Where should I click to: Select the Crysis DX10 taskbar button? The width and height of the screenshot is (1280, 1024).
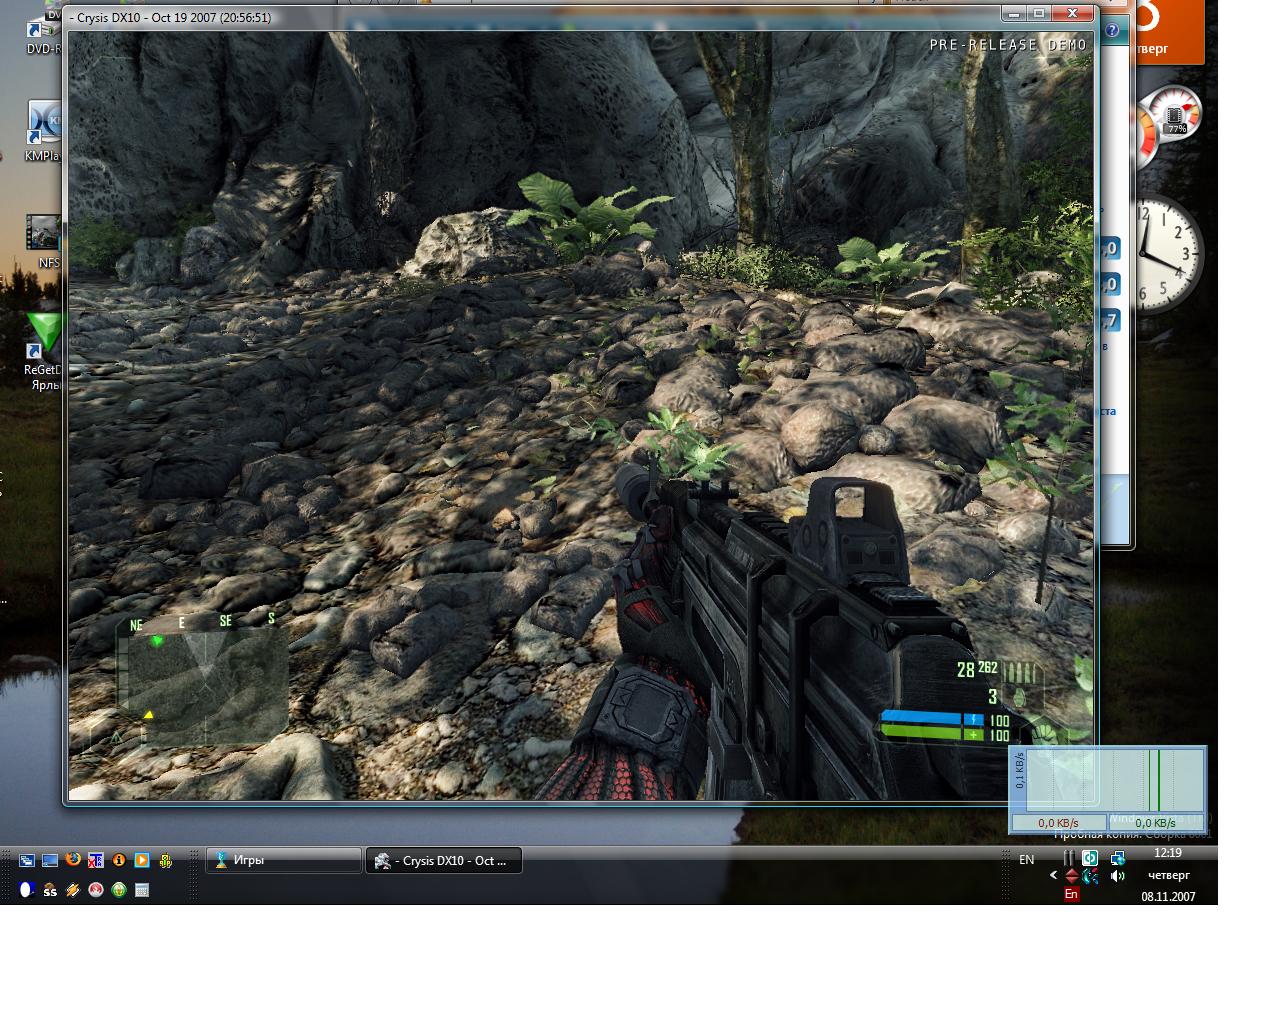444,860
